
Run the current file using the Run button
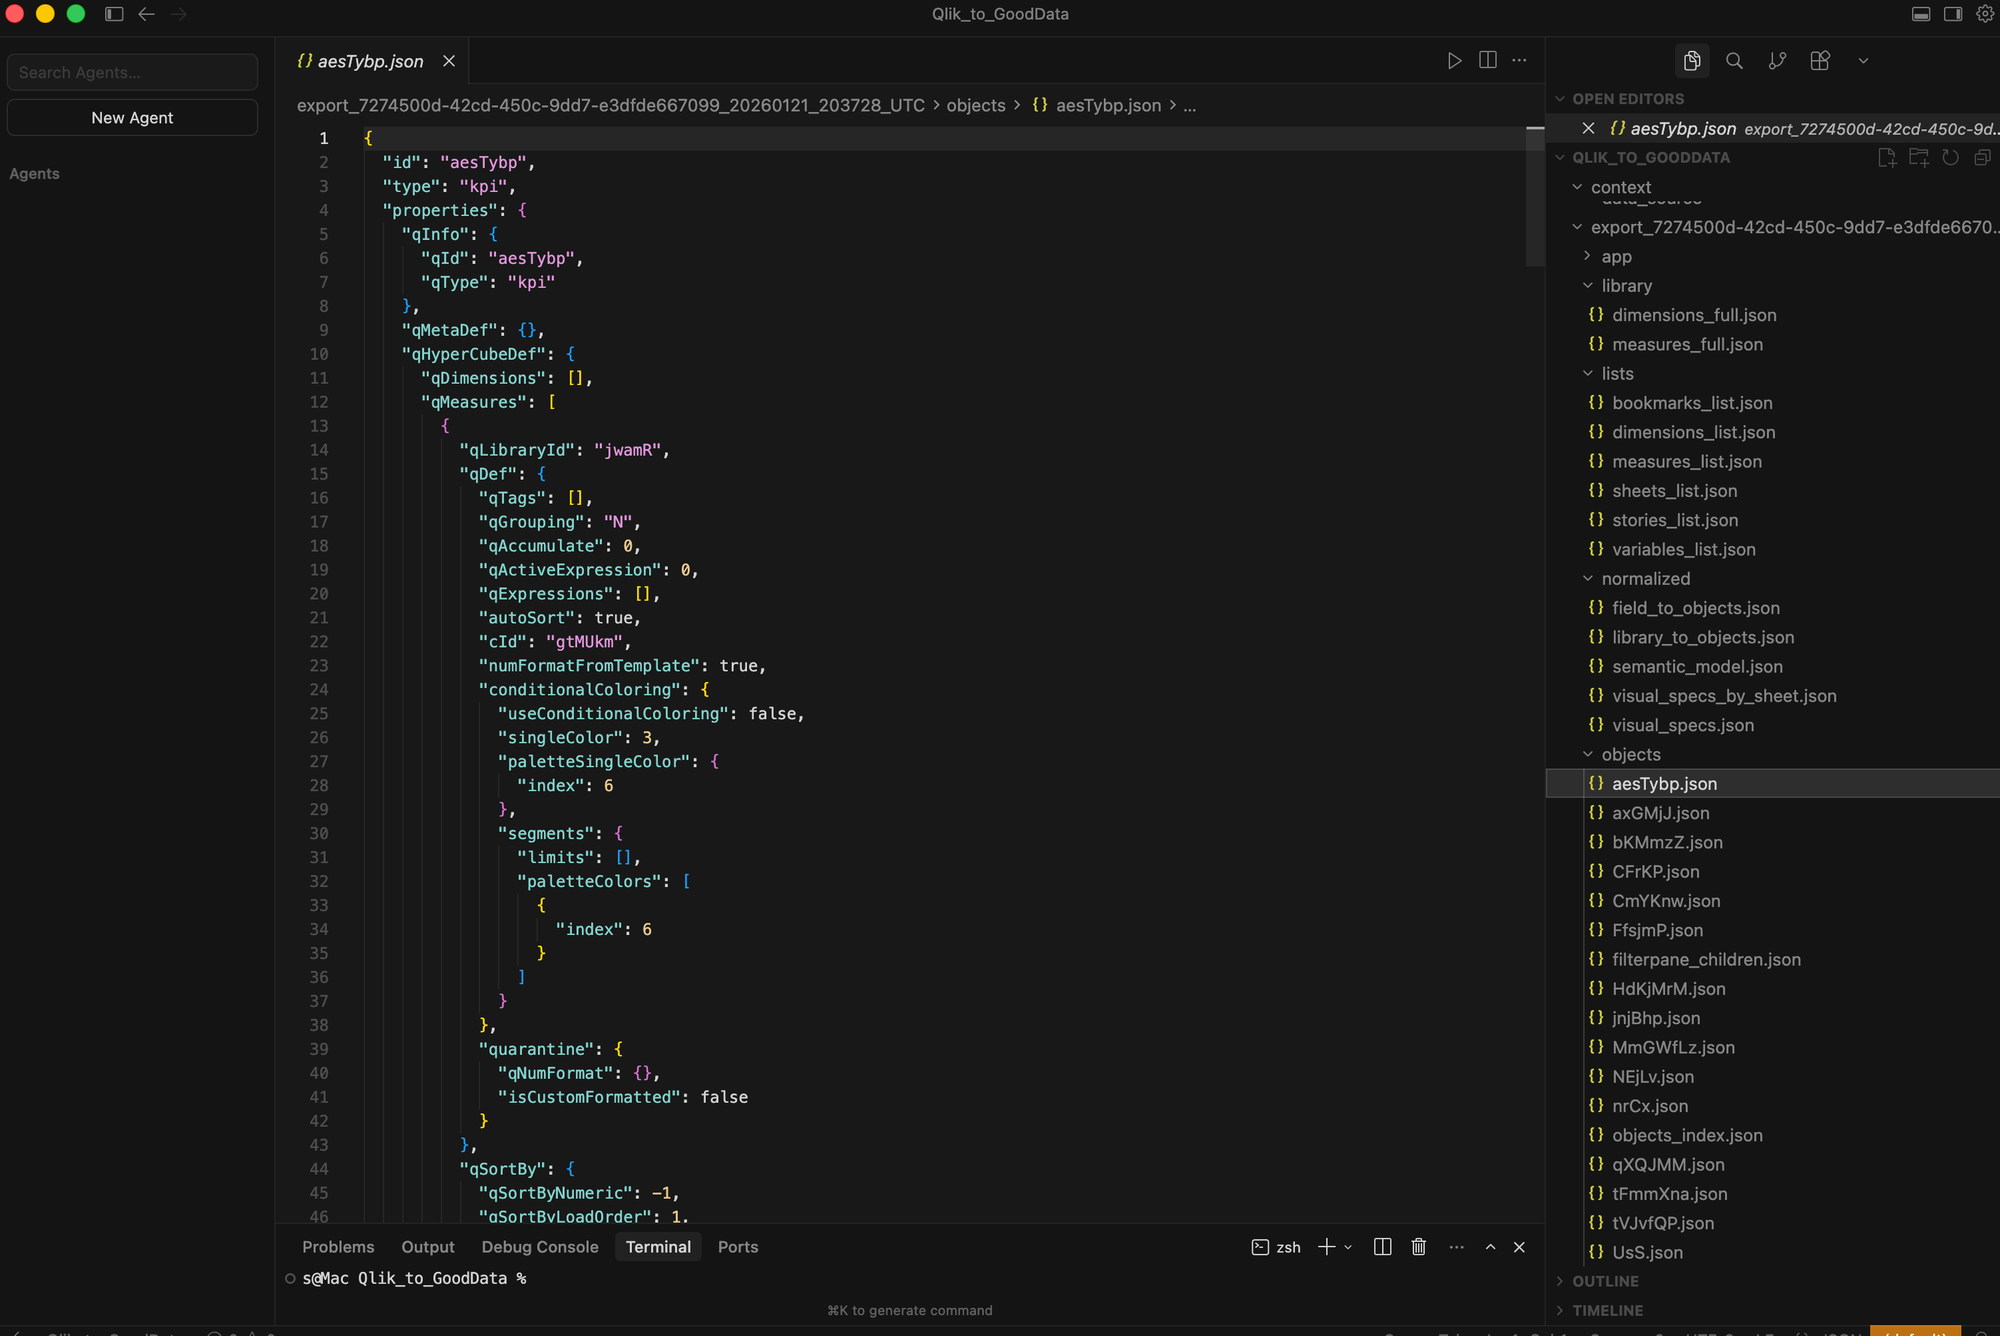pyautogui.click(x=1455, y=60)
